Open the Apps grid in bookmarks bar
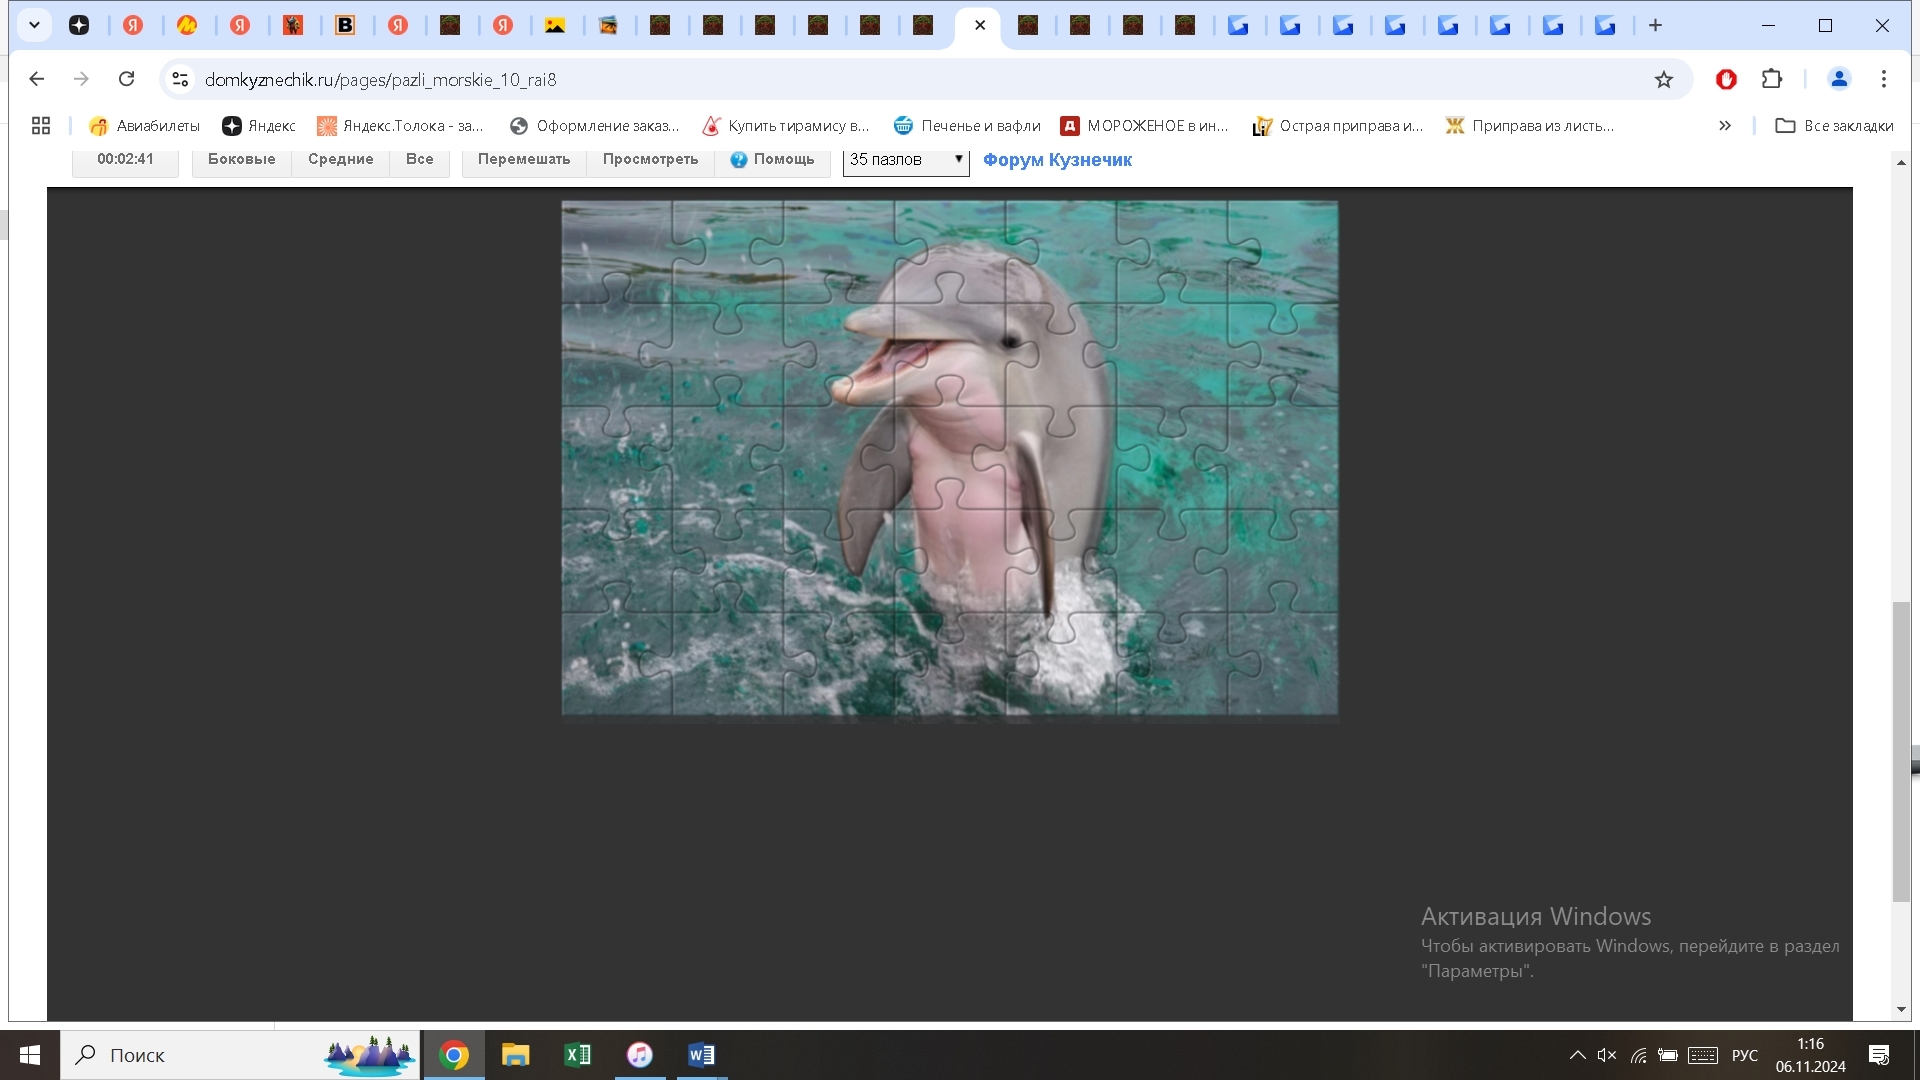Viewport: 1920px width, 1080px height. (x=41, y=125)
